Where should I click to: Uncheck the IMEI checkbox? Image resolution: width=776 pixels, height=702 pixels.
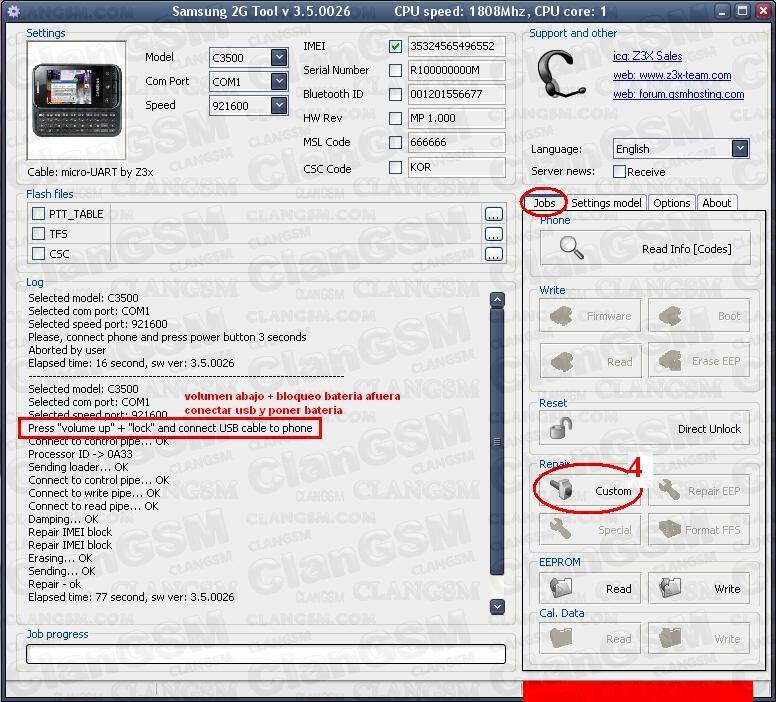396,46
